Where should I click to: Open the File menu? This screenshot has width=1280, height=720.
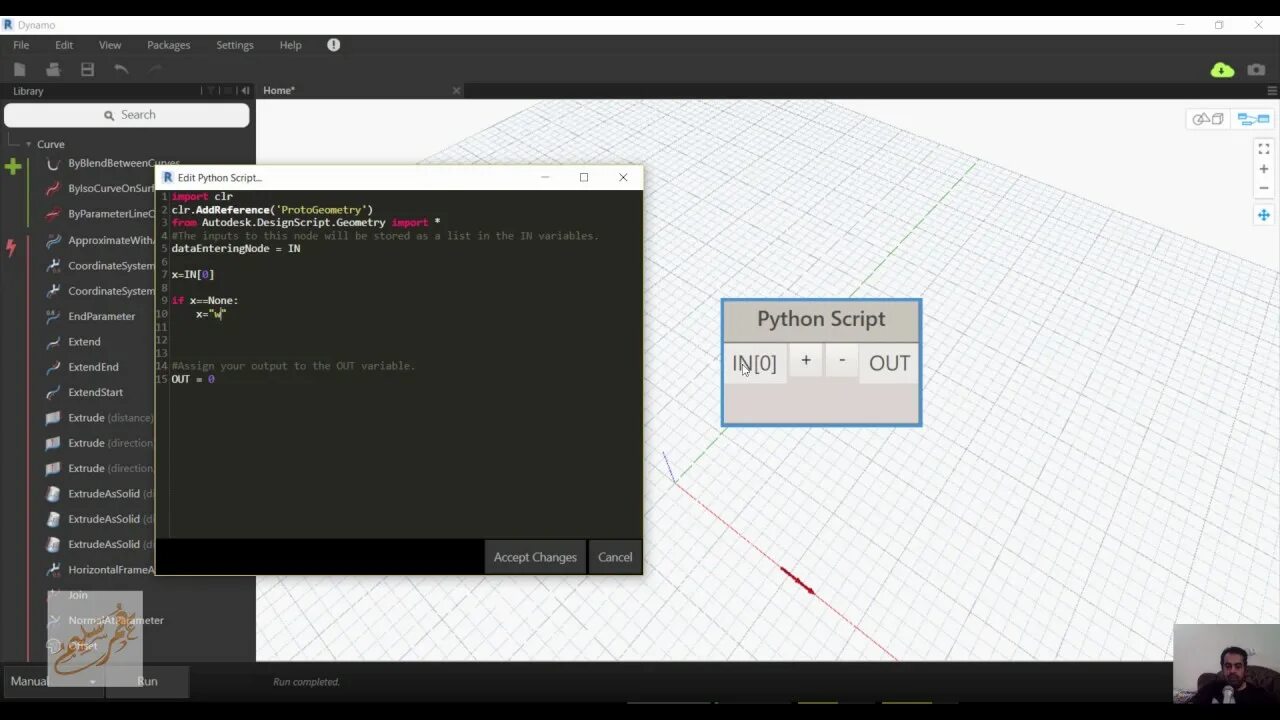21,45
